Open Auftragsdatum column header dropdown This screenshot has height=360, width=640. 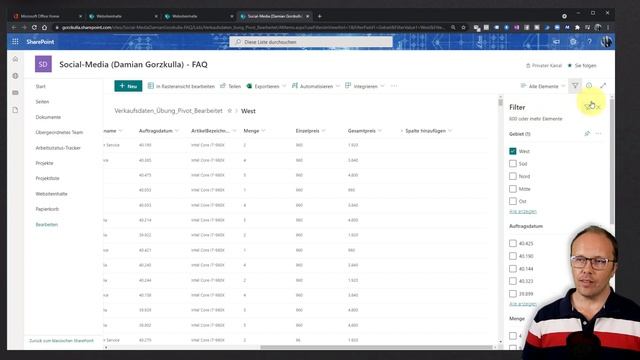tap(177, 131)
